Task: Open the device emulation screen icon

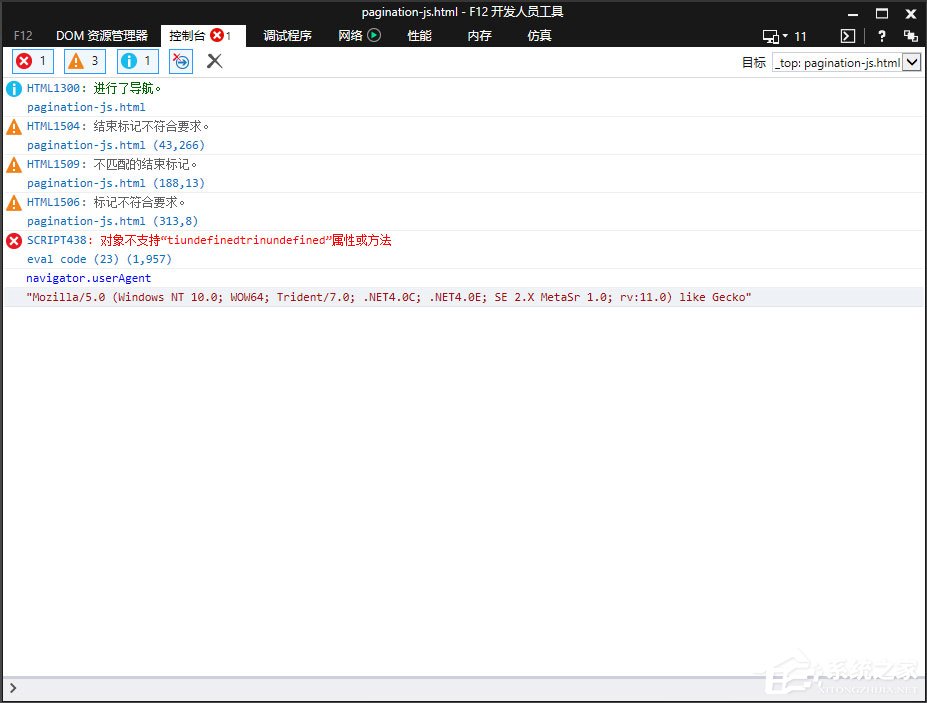Action: pos(768,35)
